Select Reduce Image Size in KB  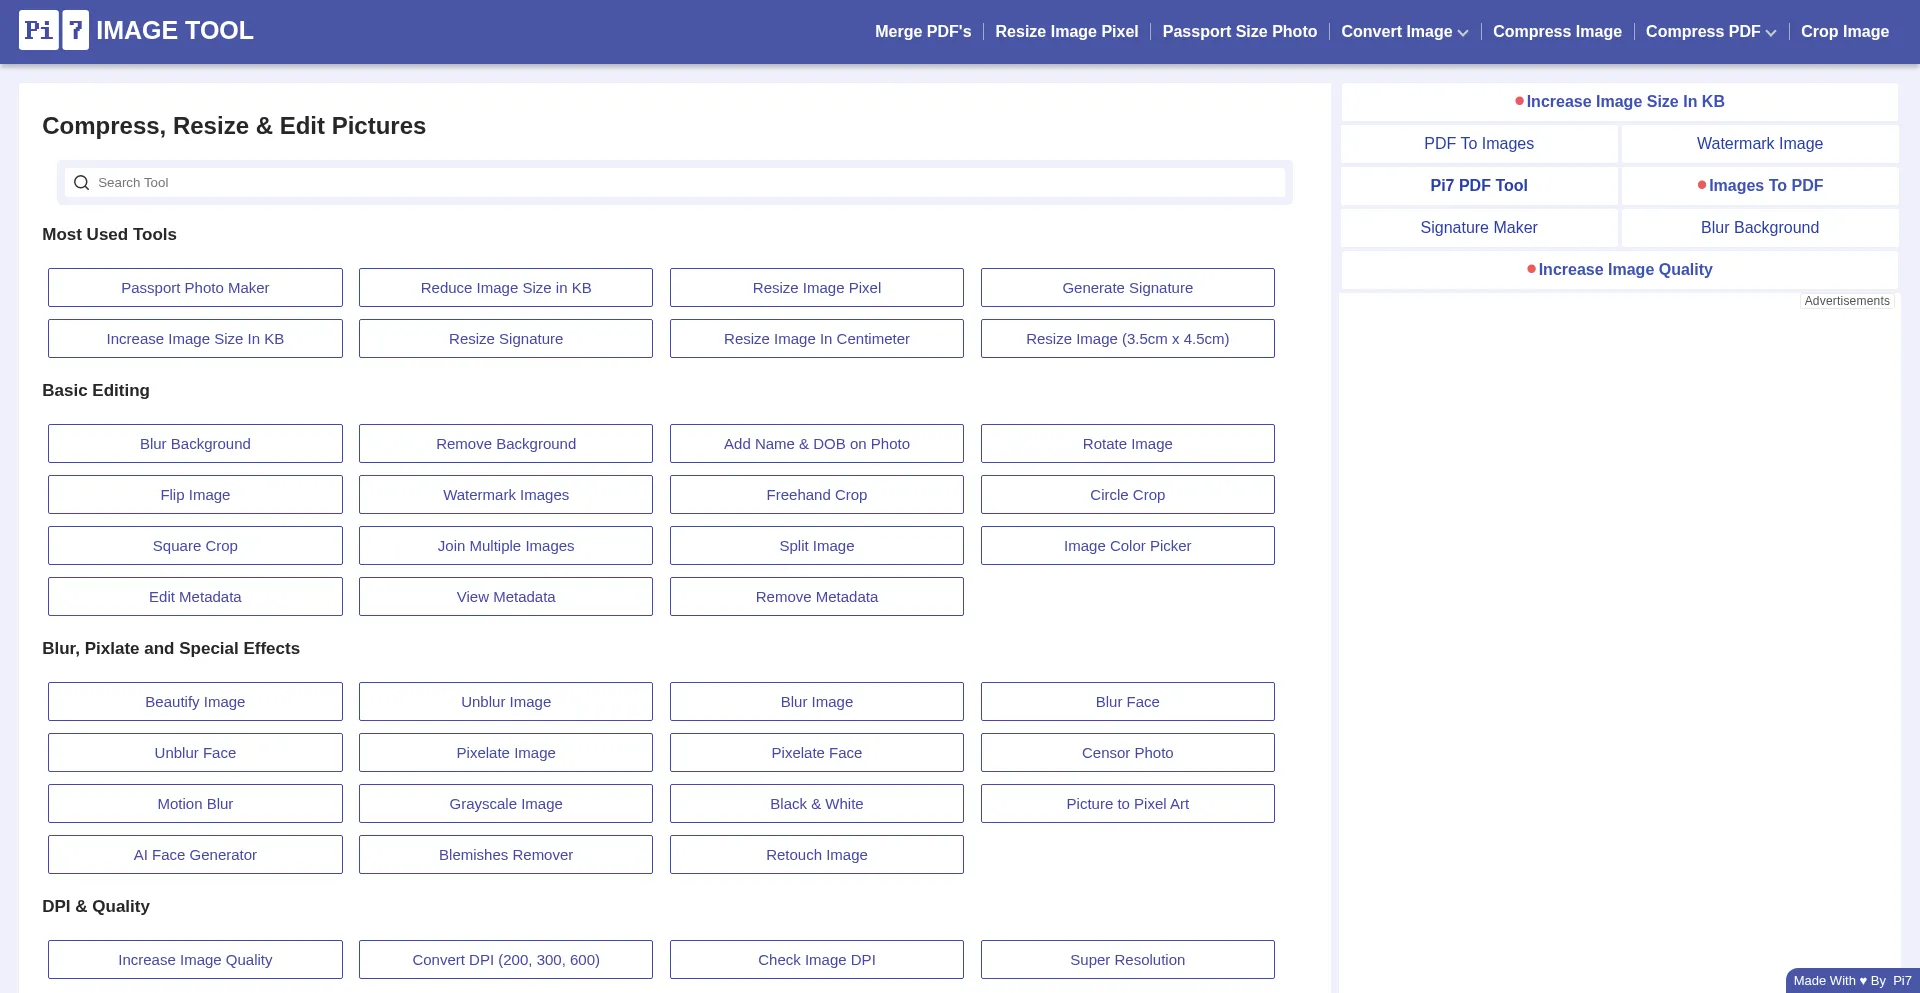506,288
